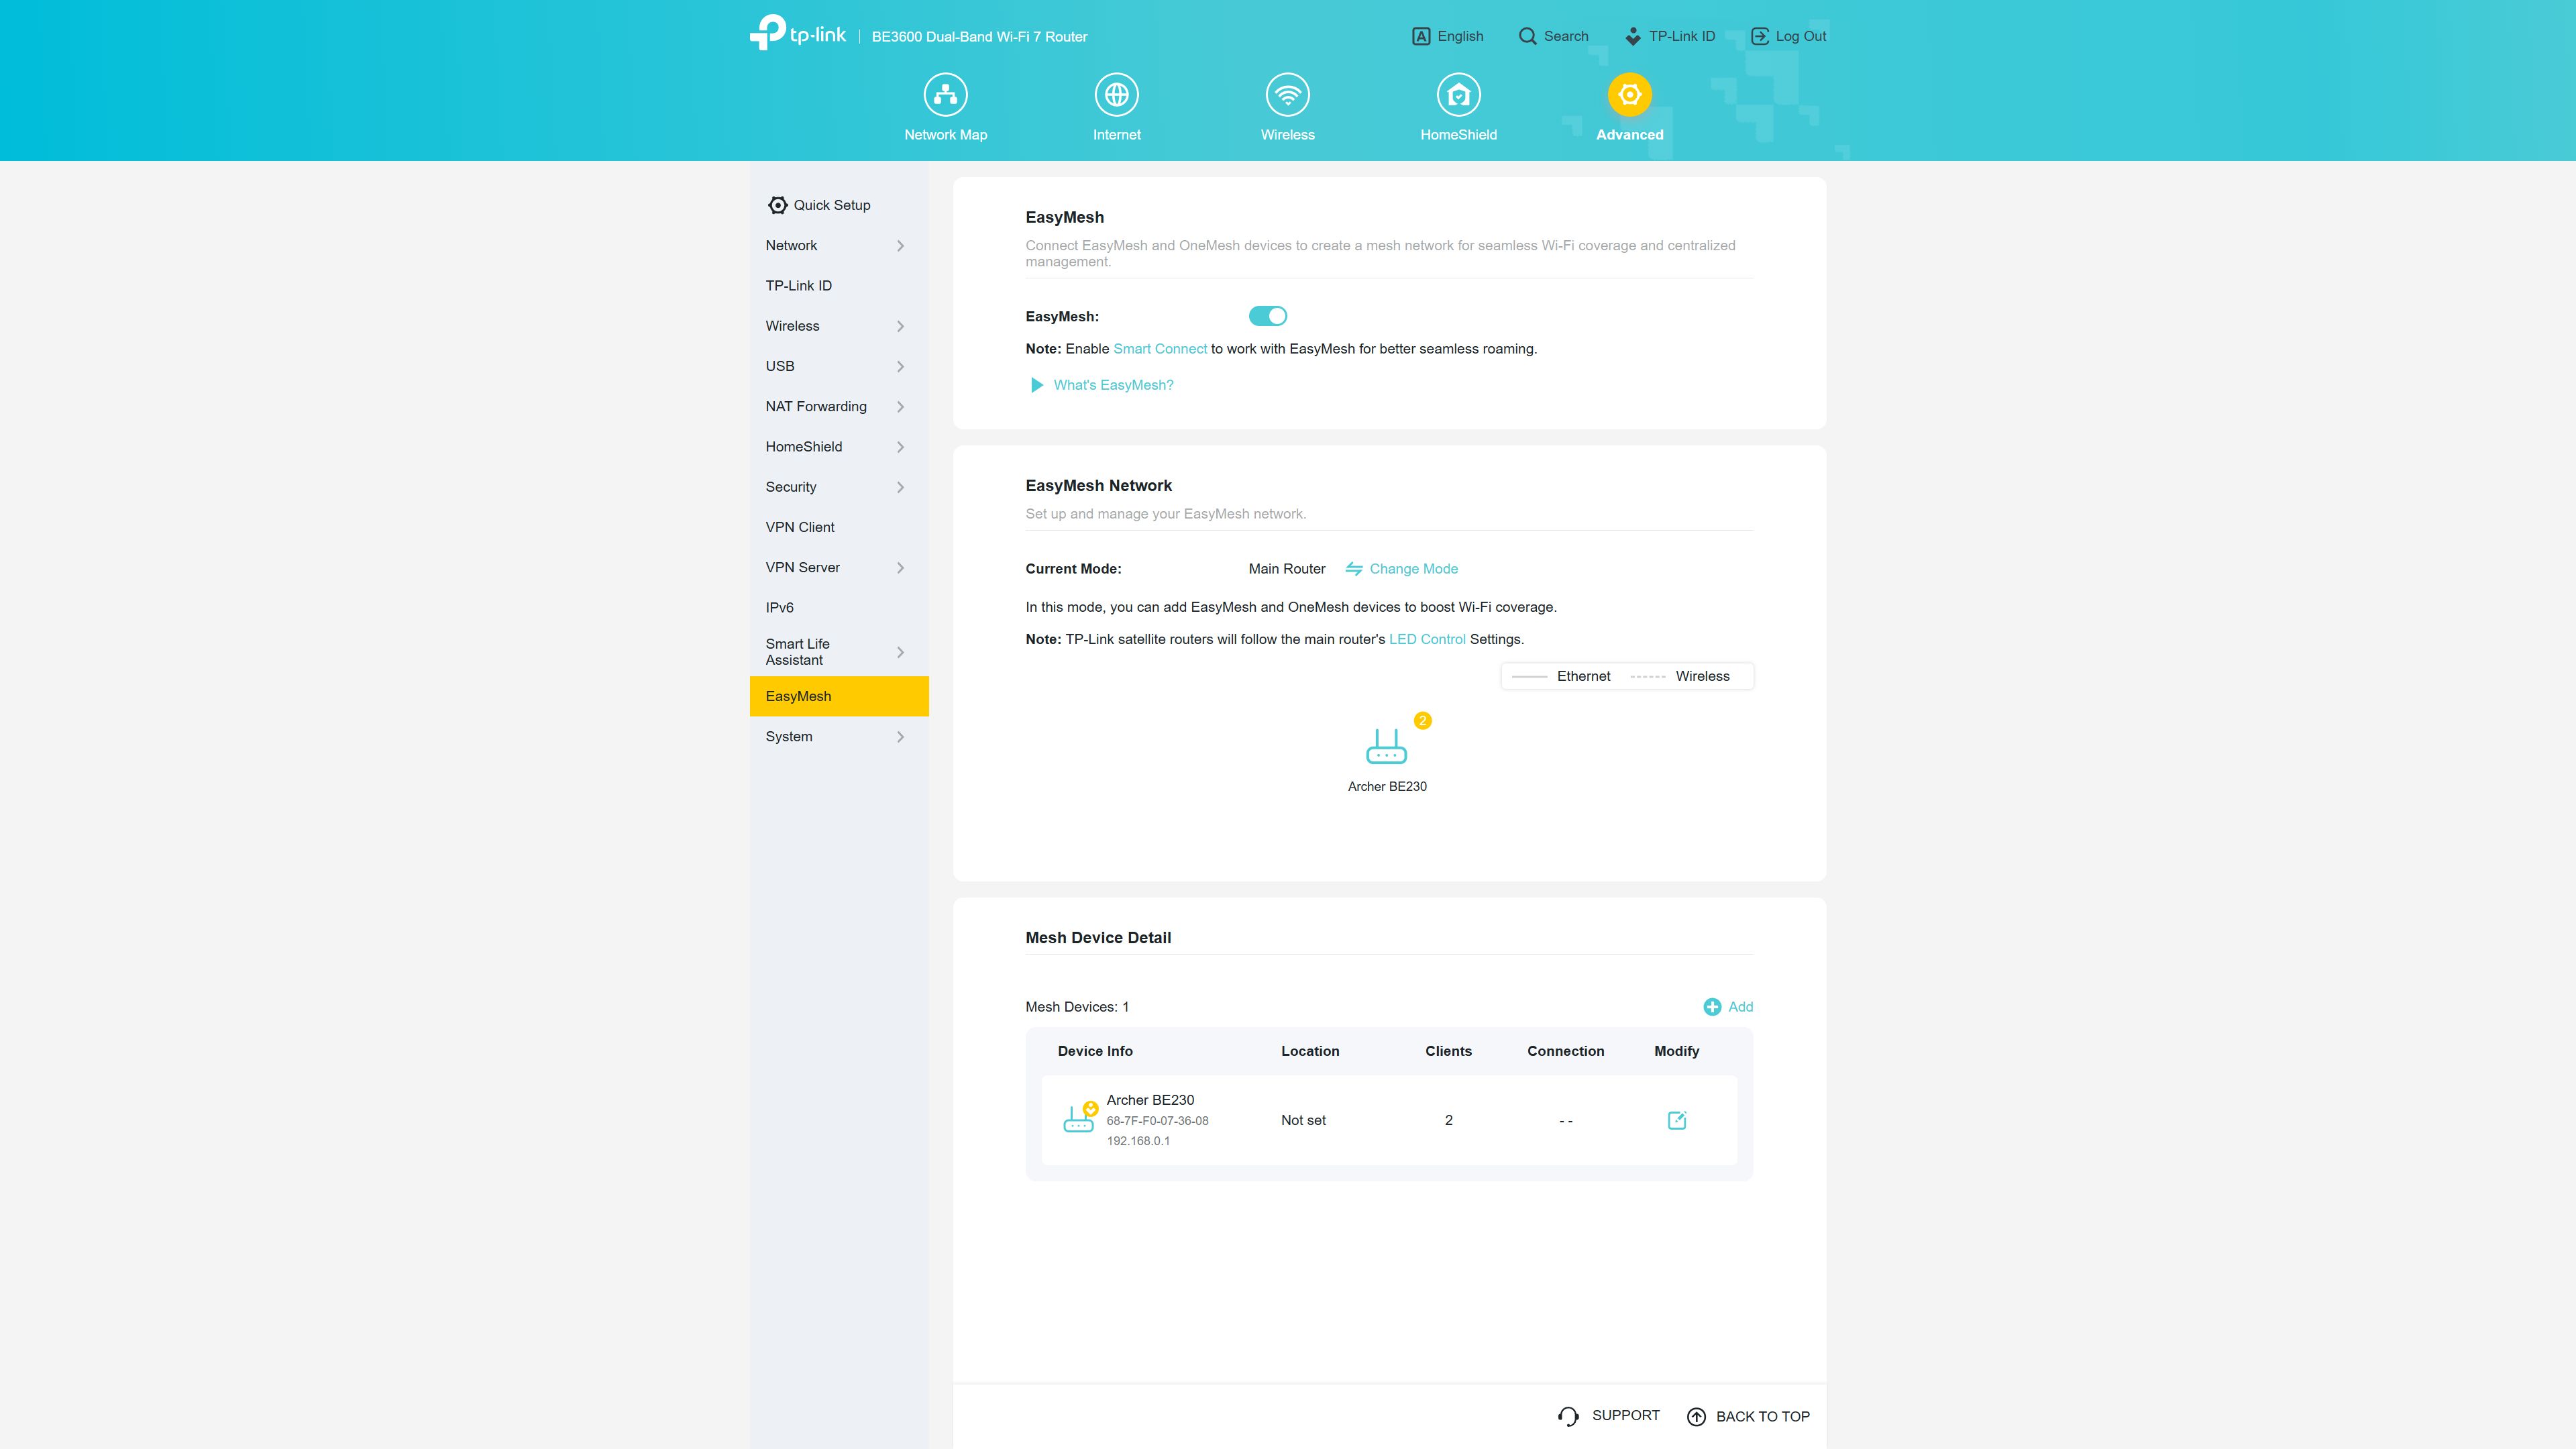Screen dimensions: 2576x1449
Task: Click the SUPPORT footer button
Action: 1608,1415
